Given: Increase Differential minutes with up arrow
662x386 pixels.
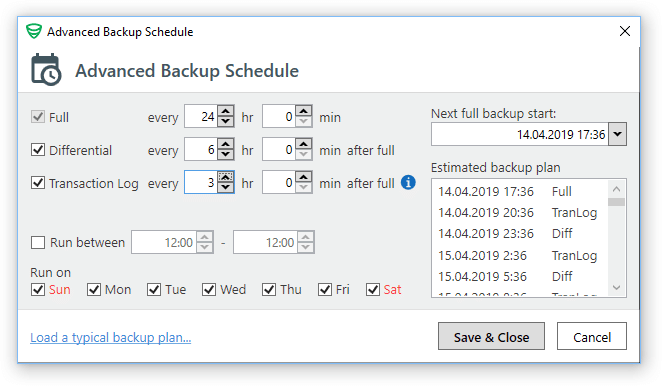Looking at the screenshot, I should click(304, 144).
